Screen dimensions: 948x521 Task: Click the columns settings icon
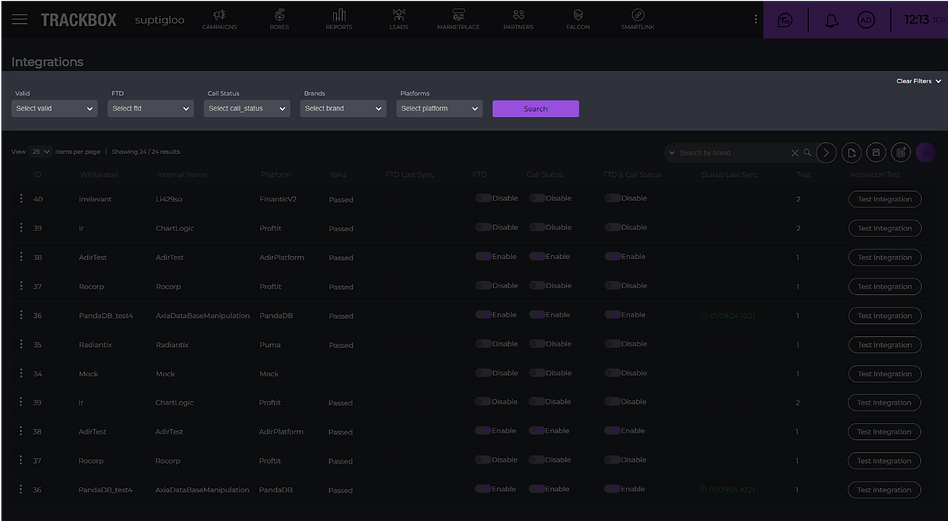[x=901, y=153]
